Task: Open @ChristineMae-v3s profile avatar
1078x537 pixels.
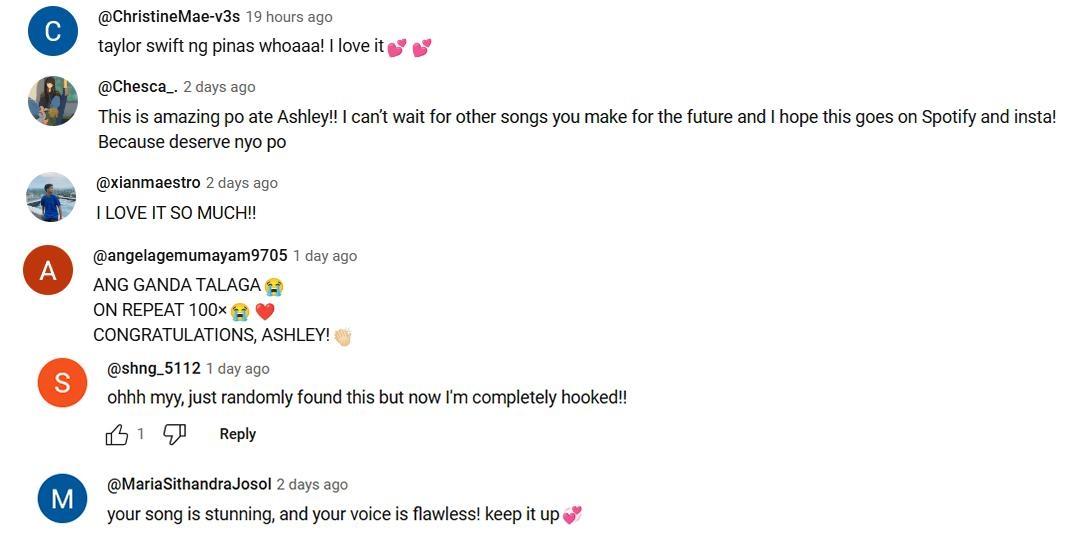Action: click(x=53, y=31)
